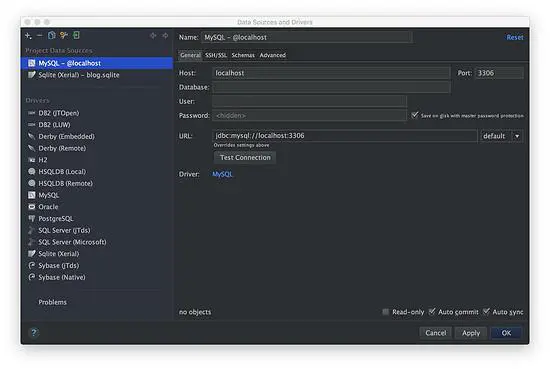Click the duplicate data source icon
Screen dimensions: 550x369
pyautogui.click(x=52, y=35)
